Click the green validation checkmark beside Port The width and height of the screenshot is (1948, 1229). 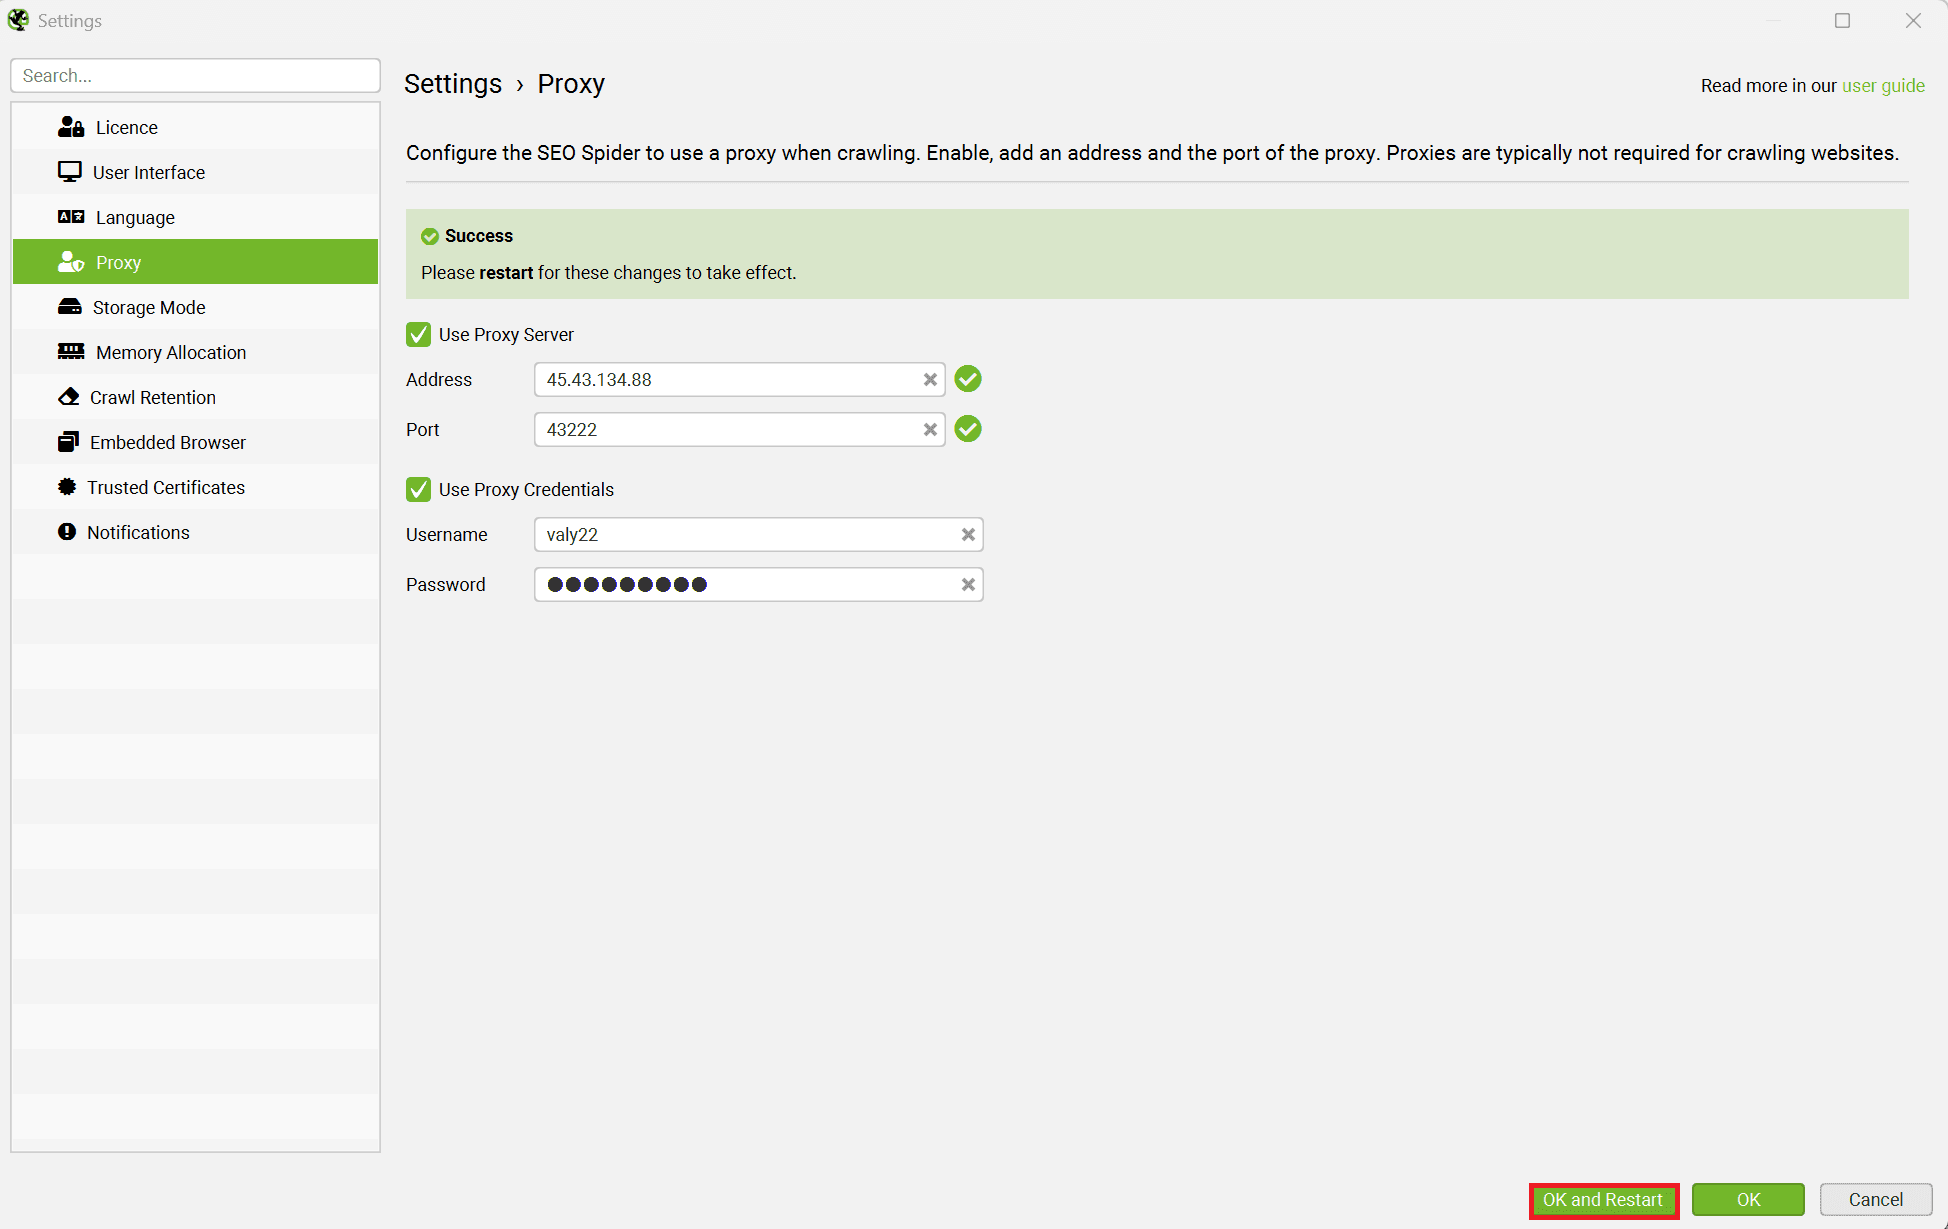[967, 429]
